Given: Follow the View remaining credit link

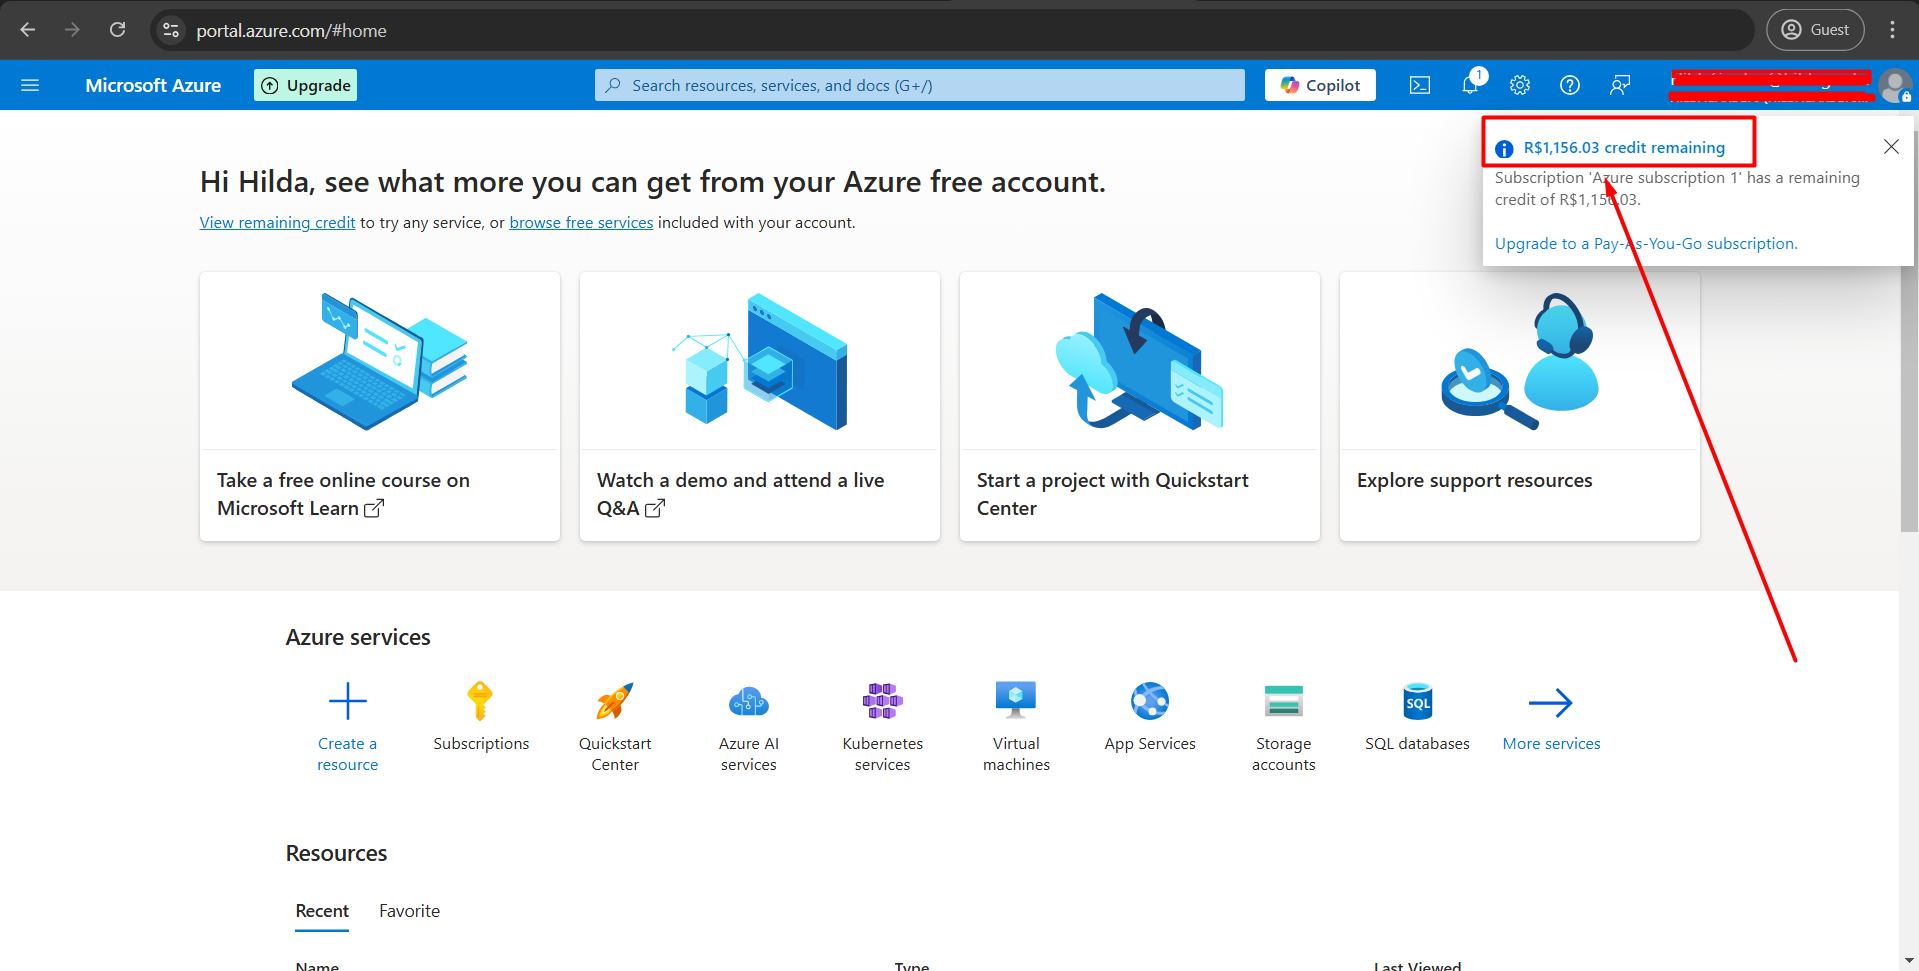Looking at the screenshot, I should click(277, 222).
